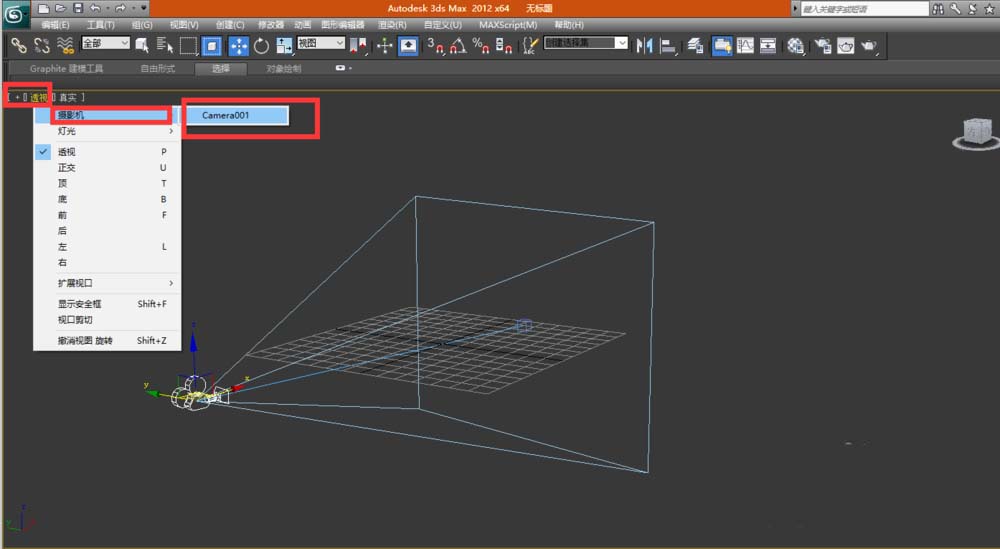The width and height of the screenshot is (1000, 549).
Task: Choose Camera001 from the submenu
Action: pos(237,115)
